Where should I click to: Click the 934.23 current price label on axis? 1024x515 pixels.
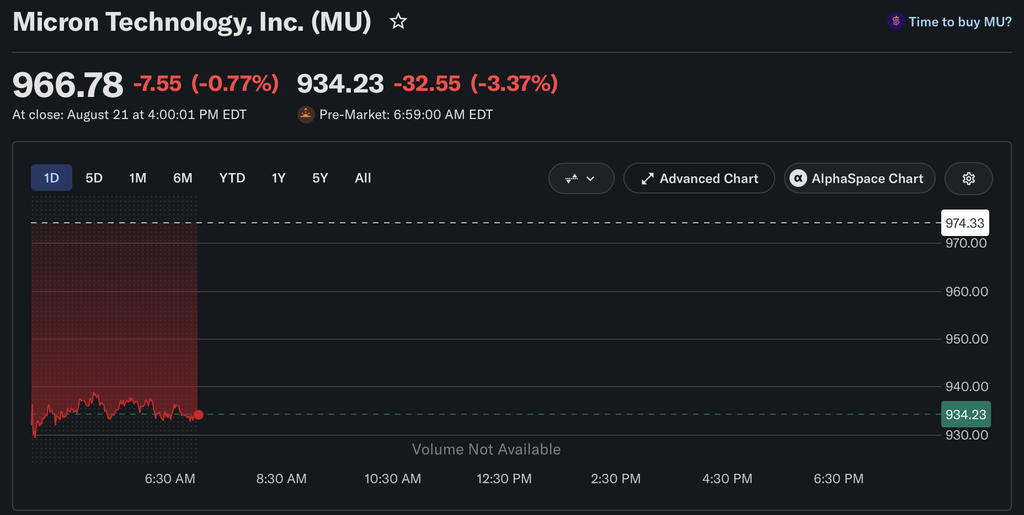pos(965,414)
